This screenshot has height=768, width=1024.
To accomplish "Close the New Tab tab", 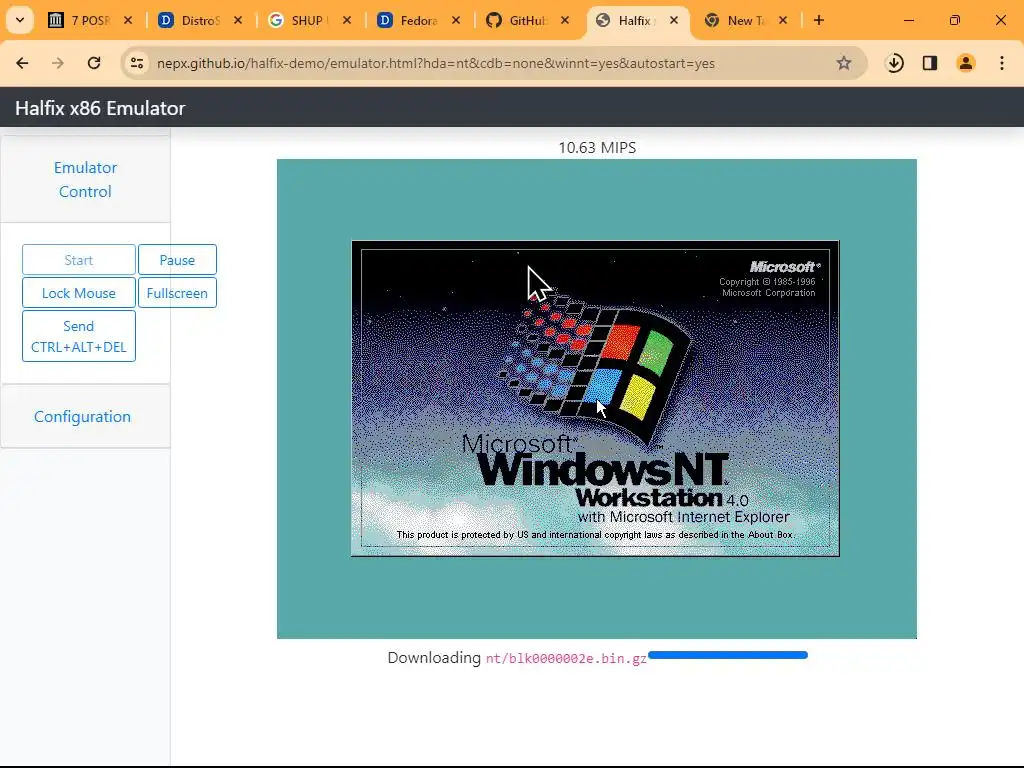I will click(x=783, y=20).
